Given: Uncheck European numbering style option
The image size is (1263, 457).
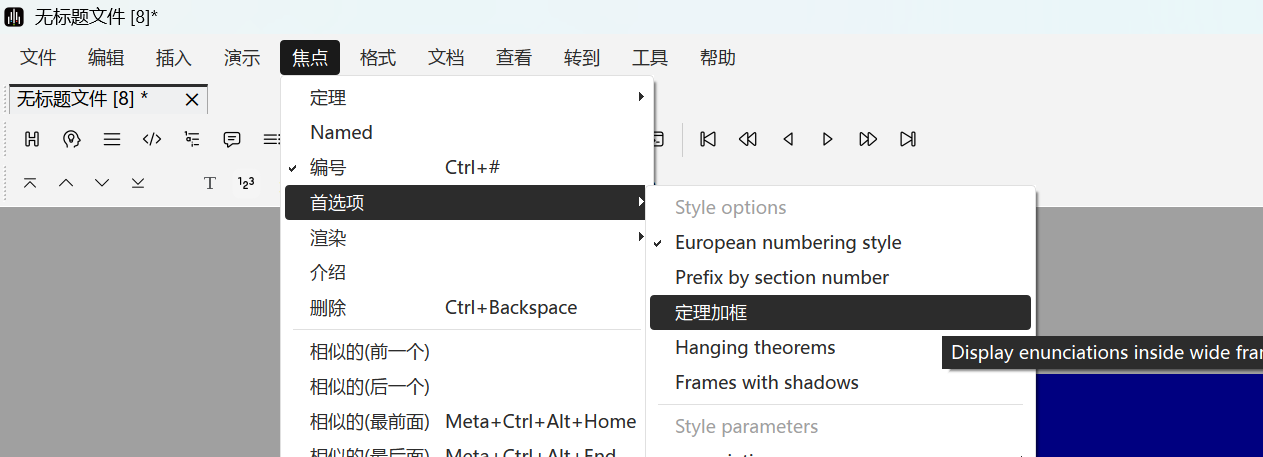Looking at the screenshot, I should click(788, 243).
